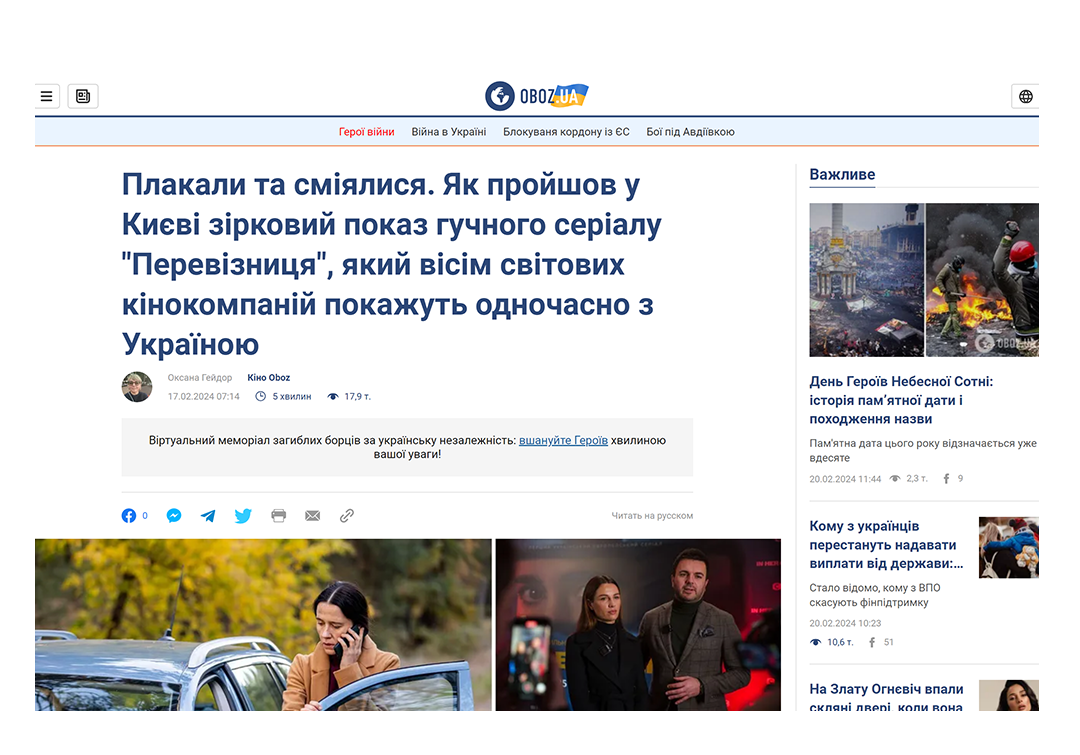1080x755 pixels.
Task: Click 'вшануйте Героїв' memorial link
Action: 563,440
